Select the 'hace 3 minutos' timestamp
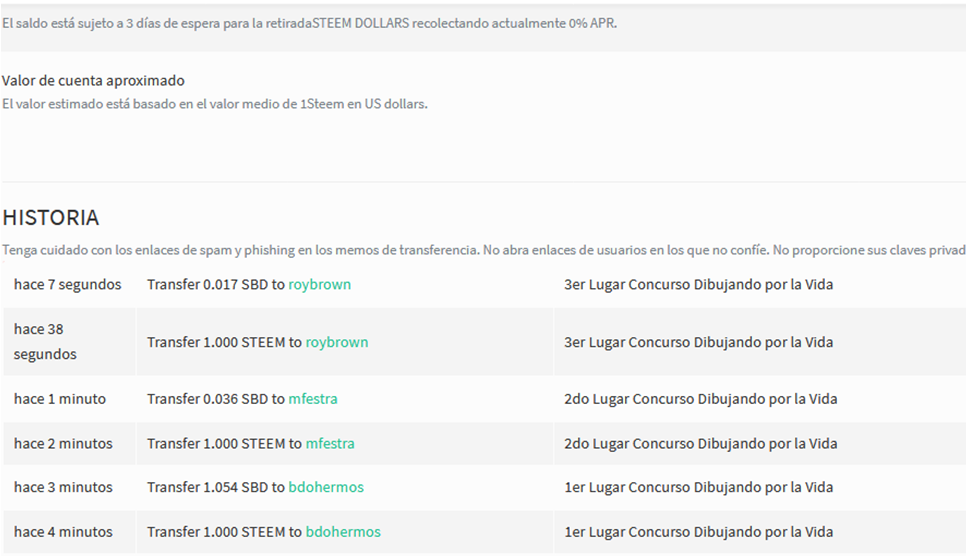The image size is (967, 557). tap(64, 487)
